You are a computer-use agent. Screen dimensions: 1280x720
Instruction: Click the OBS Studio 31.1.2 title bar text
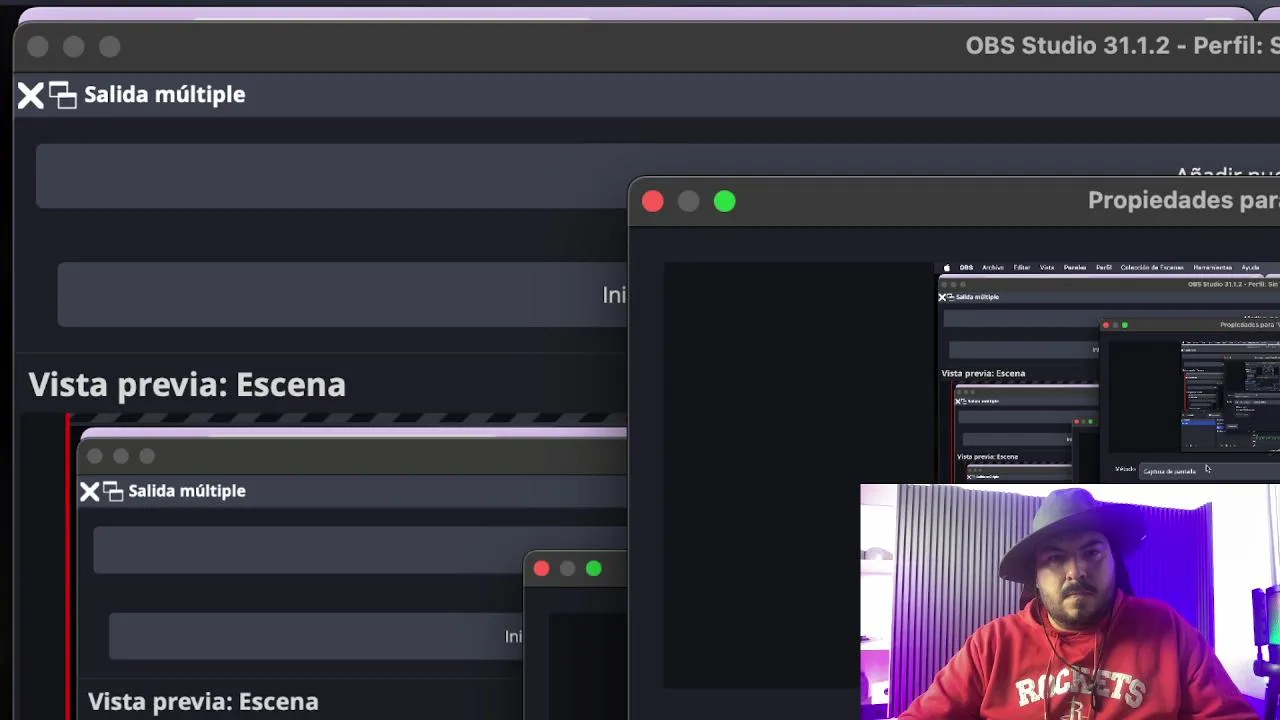coord(1122,46)
